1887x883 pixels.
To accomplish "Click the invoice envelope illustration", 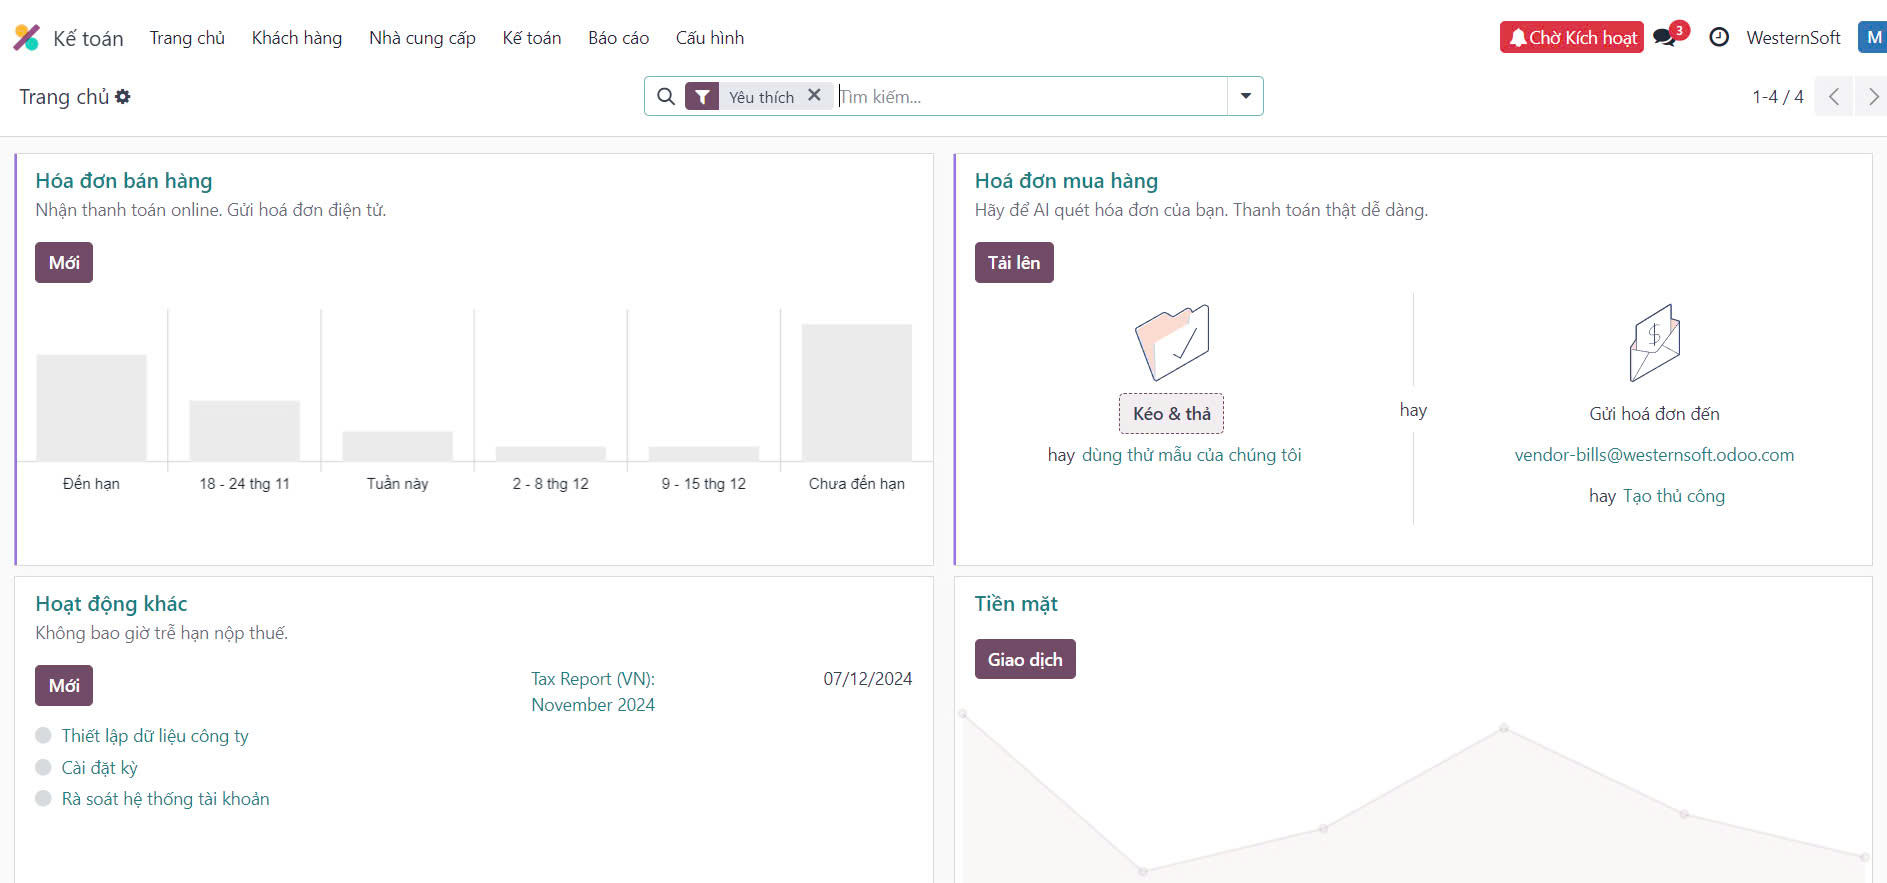I will pyautogui.click(x=1654, y=343).
